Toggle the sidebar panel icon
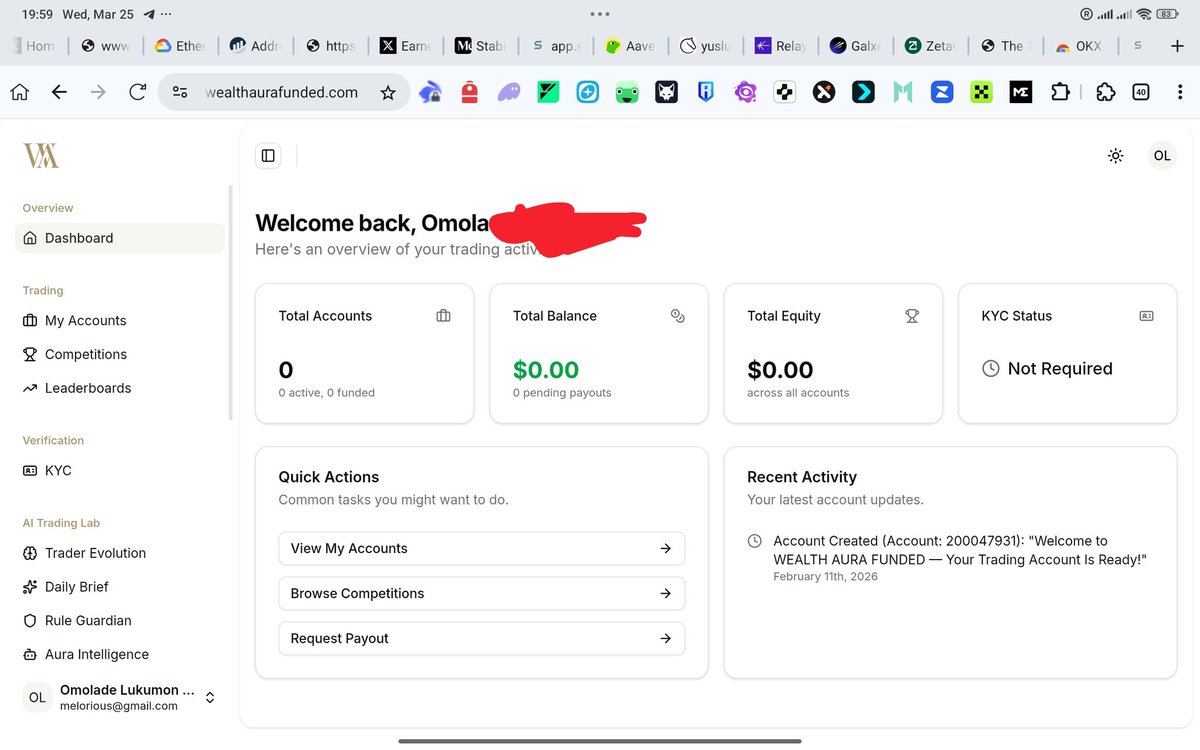1200x750 pixels. coord(268,155)
